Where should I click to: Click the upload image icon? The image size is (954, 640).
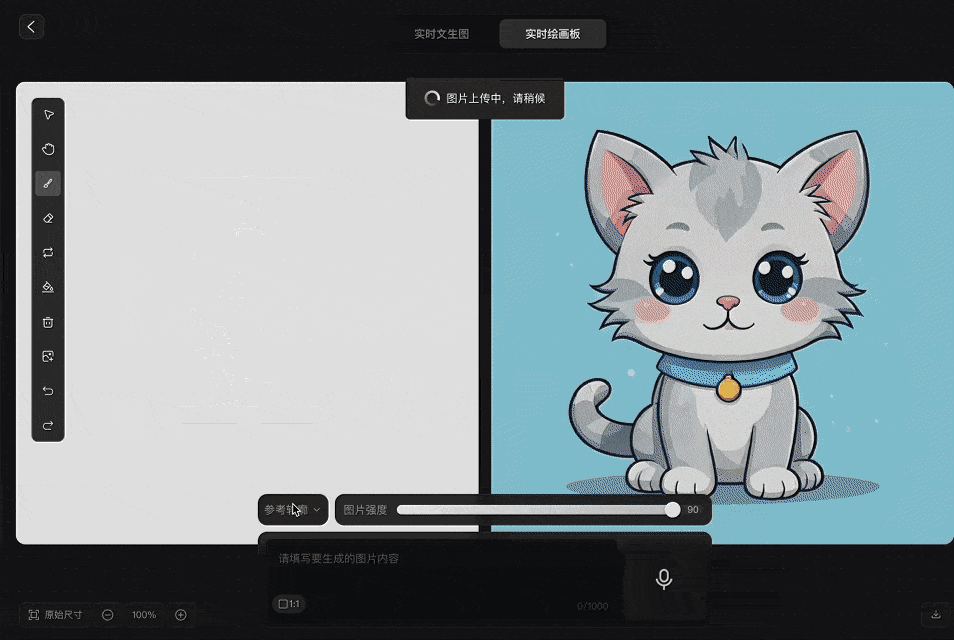click(48, 357)
